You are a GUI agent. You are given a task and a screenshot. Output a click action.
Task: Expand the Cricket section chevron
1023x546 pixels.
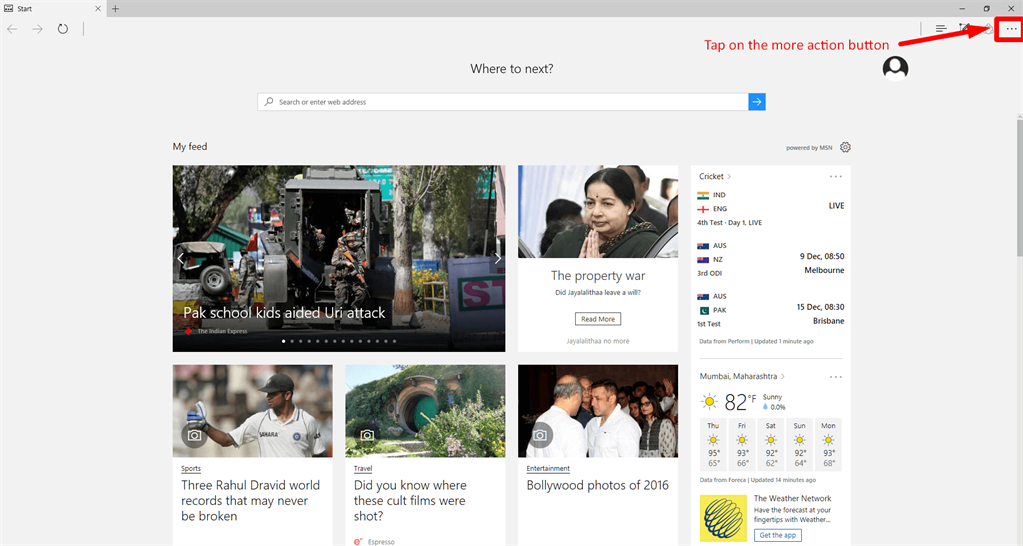[729, 177]
